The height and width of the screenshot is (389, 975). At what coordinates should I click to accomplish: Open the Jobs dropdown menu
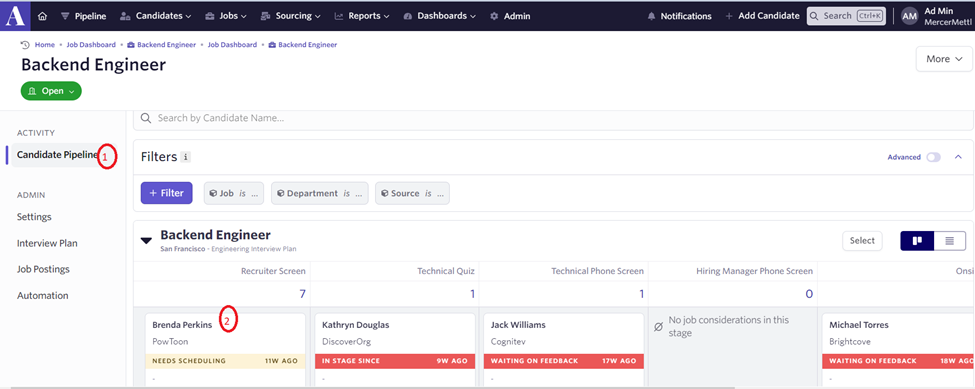[x=226, y=16]
